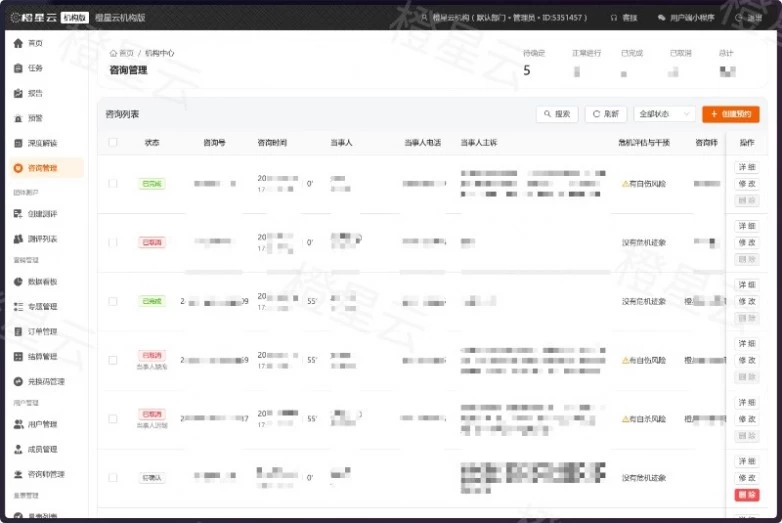Open 预警 alert bell icon in sidebar
Viewport: 782px width, 523px height.
coord(18,118)
